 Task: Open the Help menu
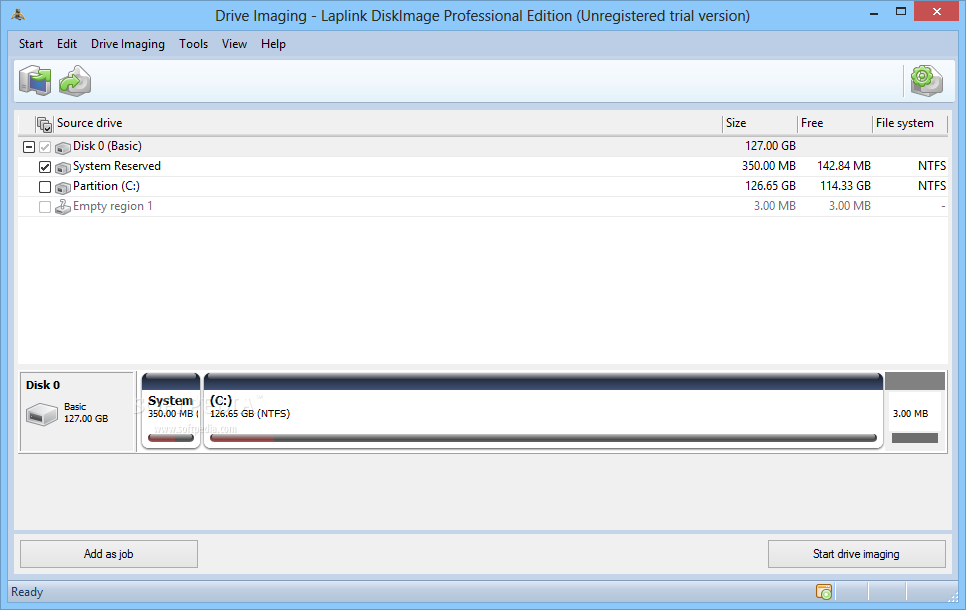point(273,44)
